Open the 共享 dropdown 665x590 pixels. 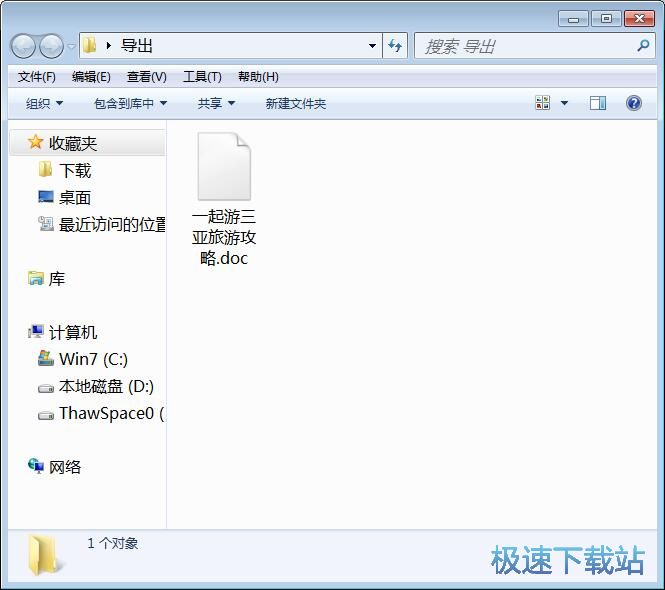(216, 103)
